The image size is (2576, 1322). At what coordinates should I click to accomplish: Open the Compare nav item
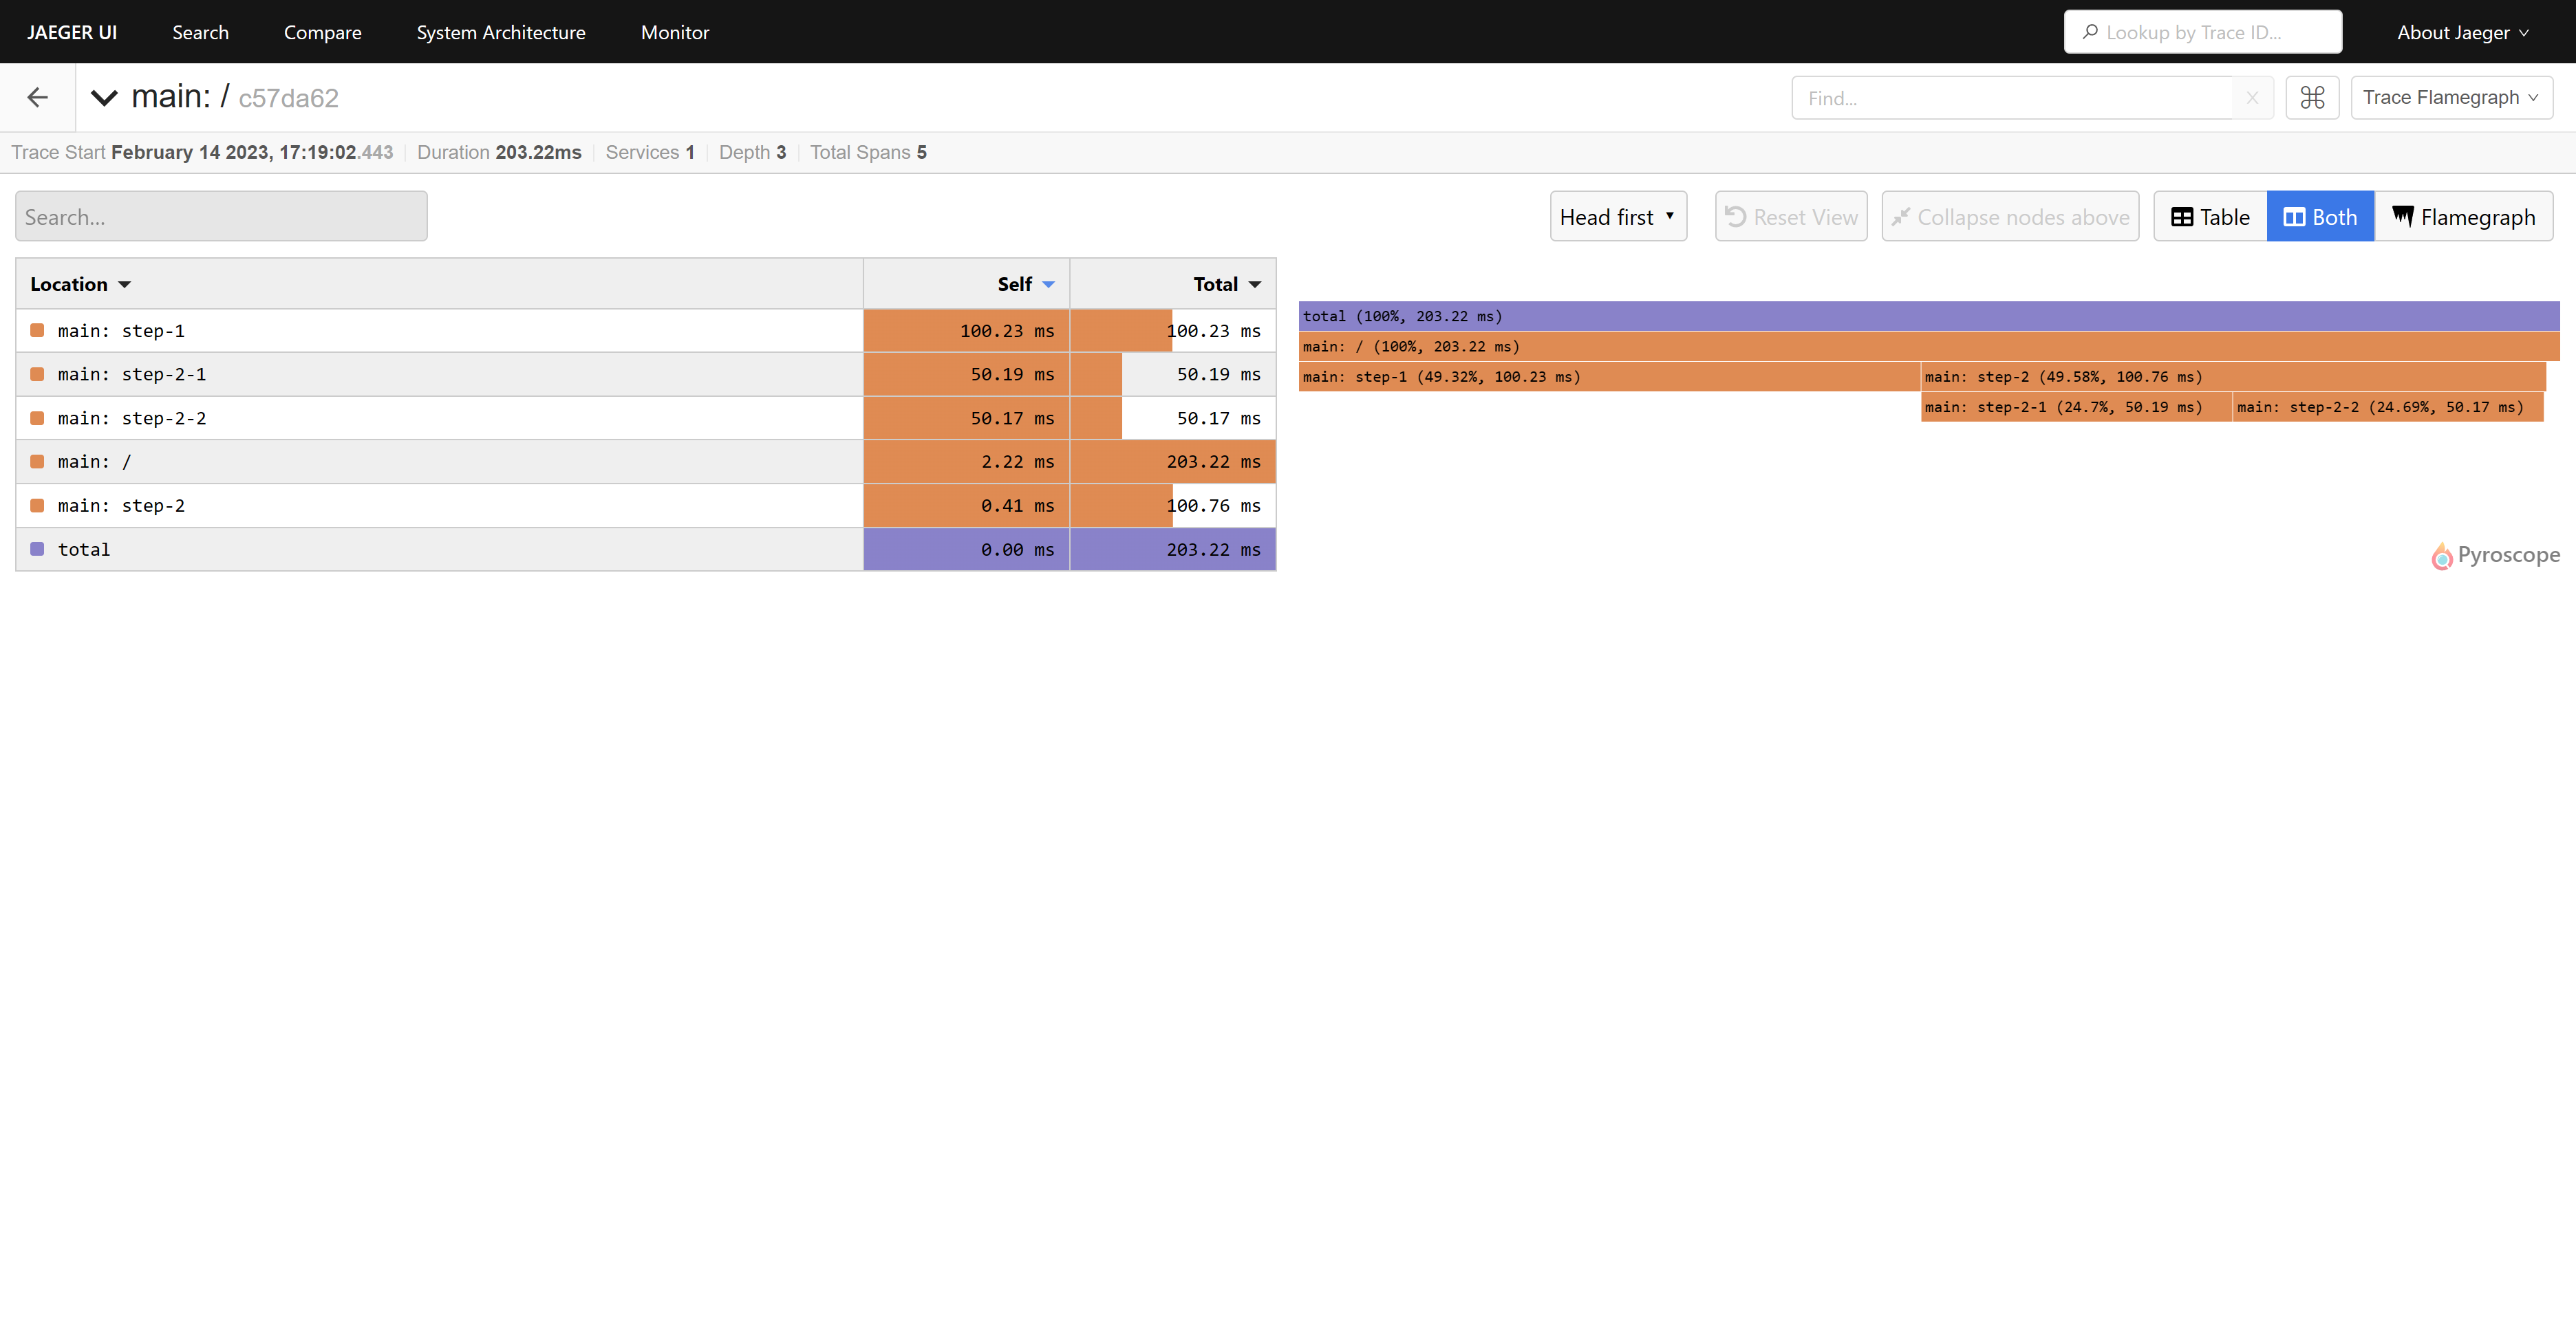tap(322, 32)
